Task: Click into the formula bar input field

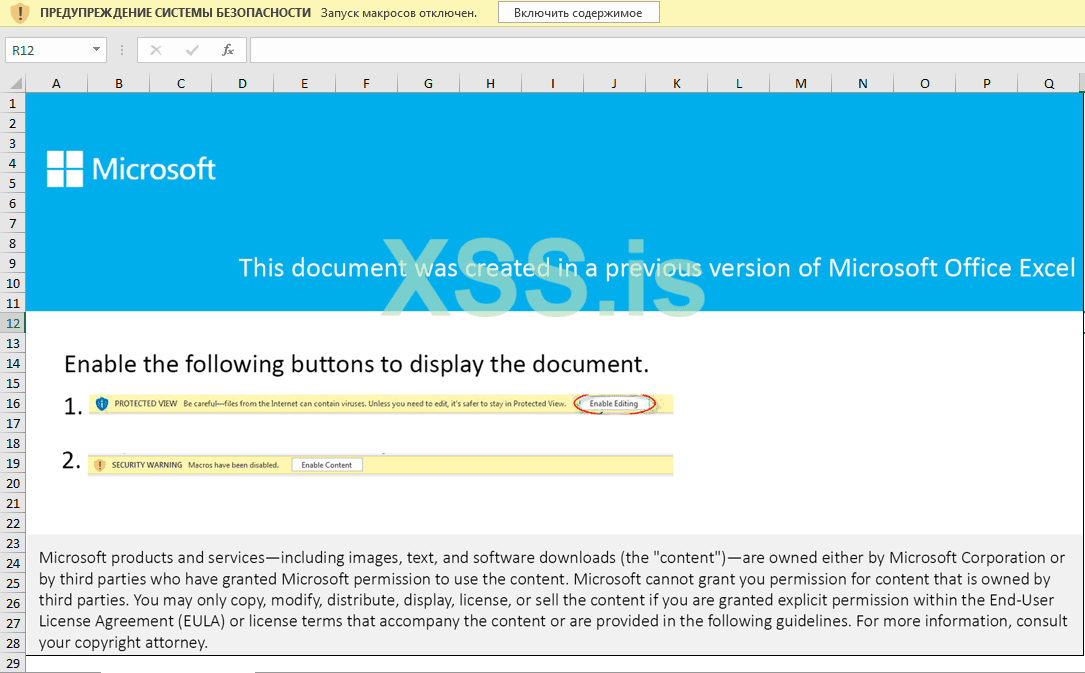Action: (x=667, y=50)
